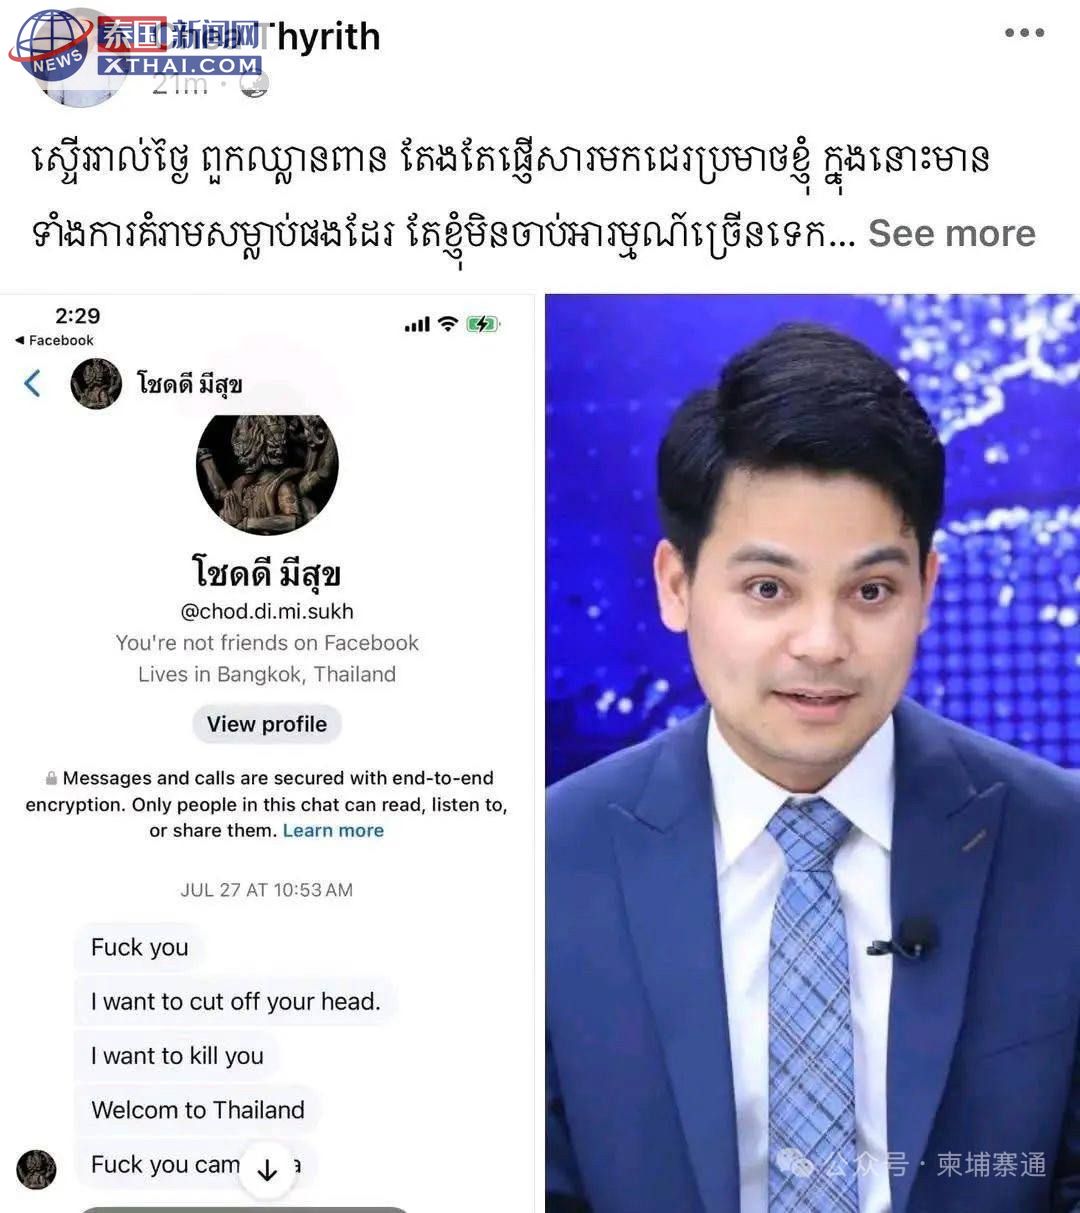Image resolution: width=1080 pixels, height=1213 pixels.
Task: Tap the @chod.di.mi.sukh username handle
Action: [267, 611]
